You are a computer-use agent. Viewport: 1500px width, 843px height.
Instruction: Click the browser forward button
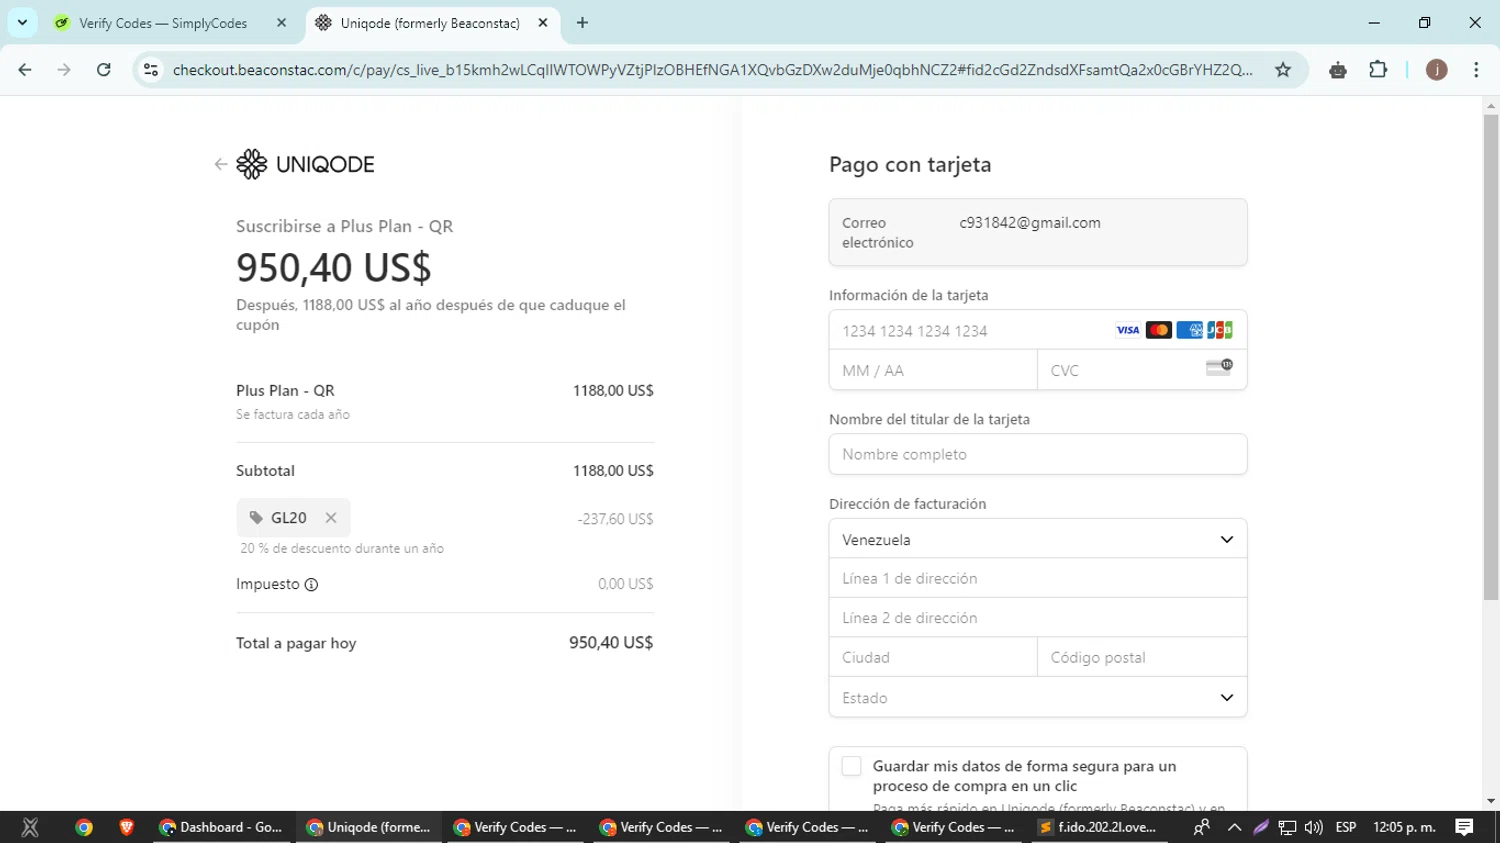click(x=64, y=70)
